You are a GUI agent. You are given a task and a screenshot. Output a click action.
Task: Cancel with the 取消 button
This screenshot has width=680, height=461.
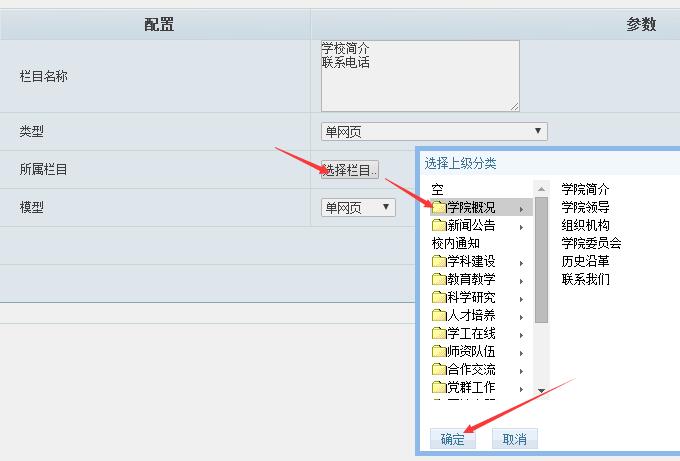coord(515,439)
